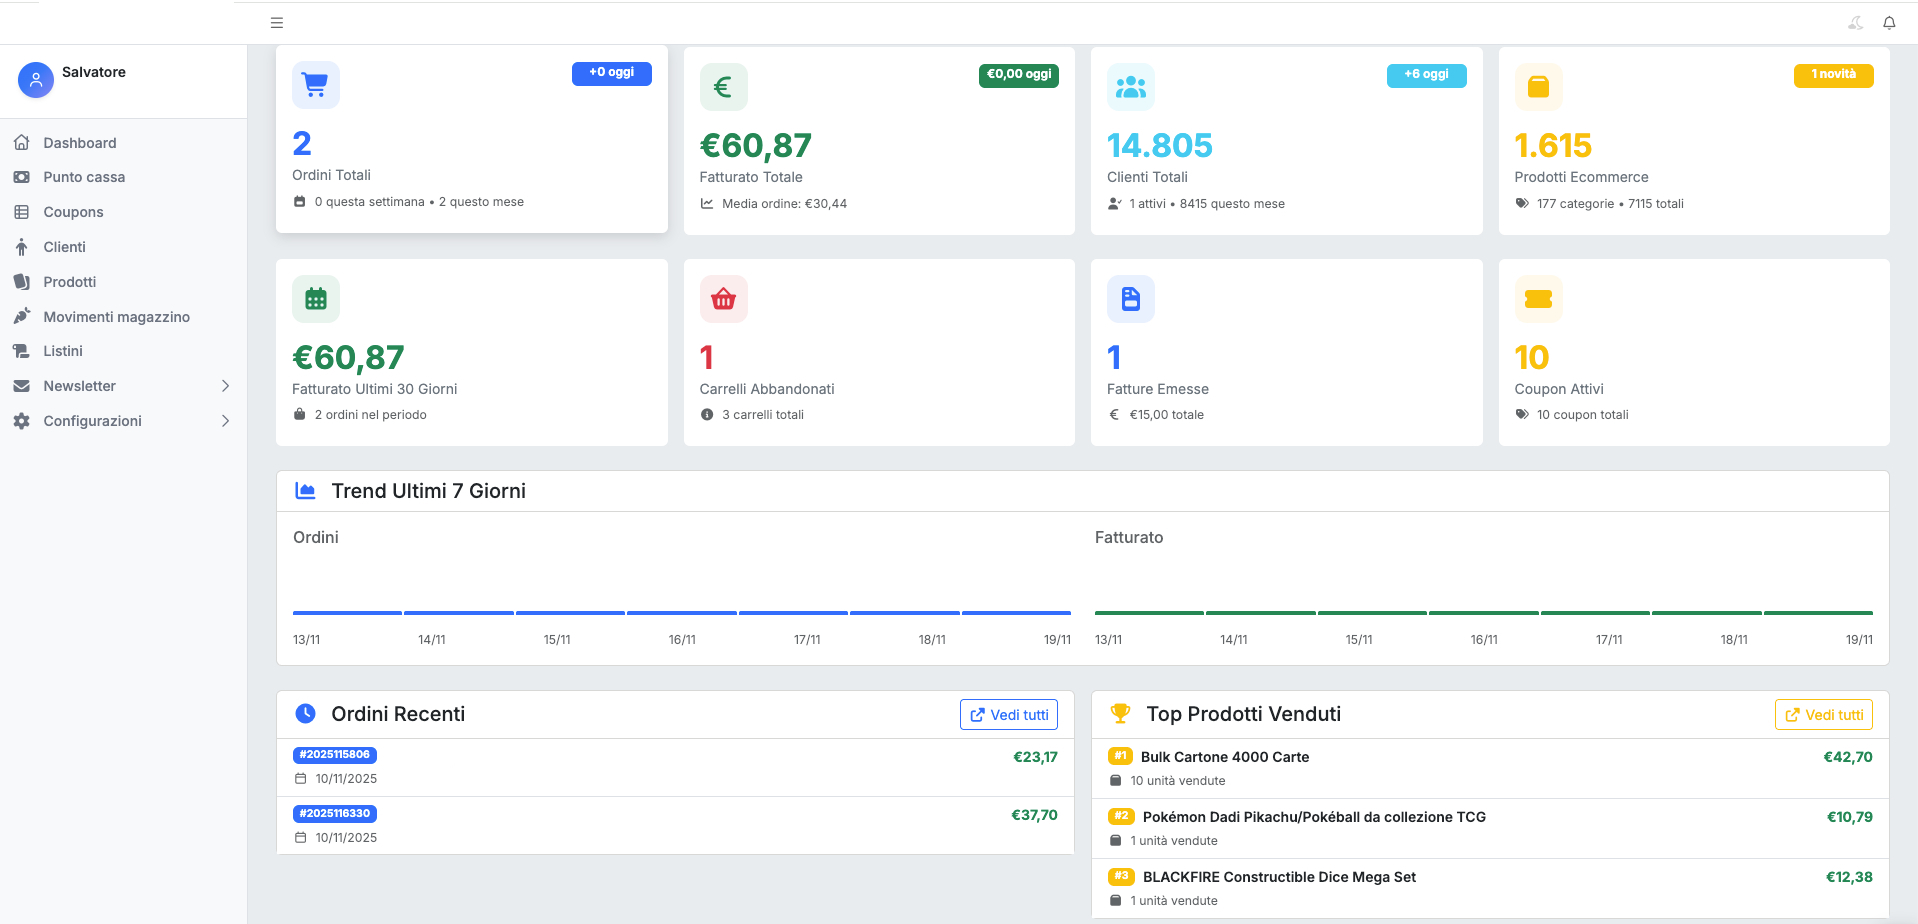Go to Movimenti magazzino section
The image size is (1918, 924).
[x=116, y=316]
